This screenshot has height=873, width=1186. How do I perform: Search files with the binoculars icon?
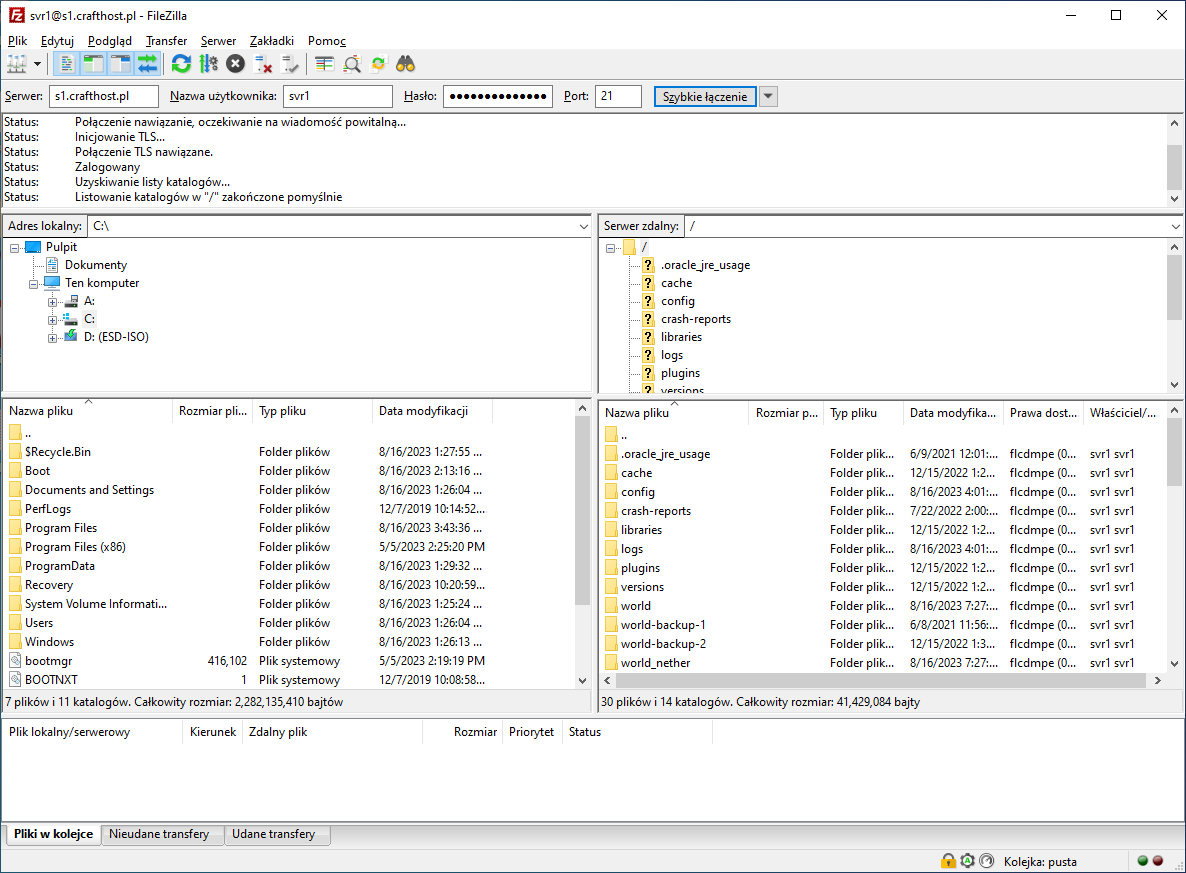tap(405, 64)
